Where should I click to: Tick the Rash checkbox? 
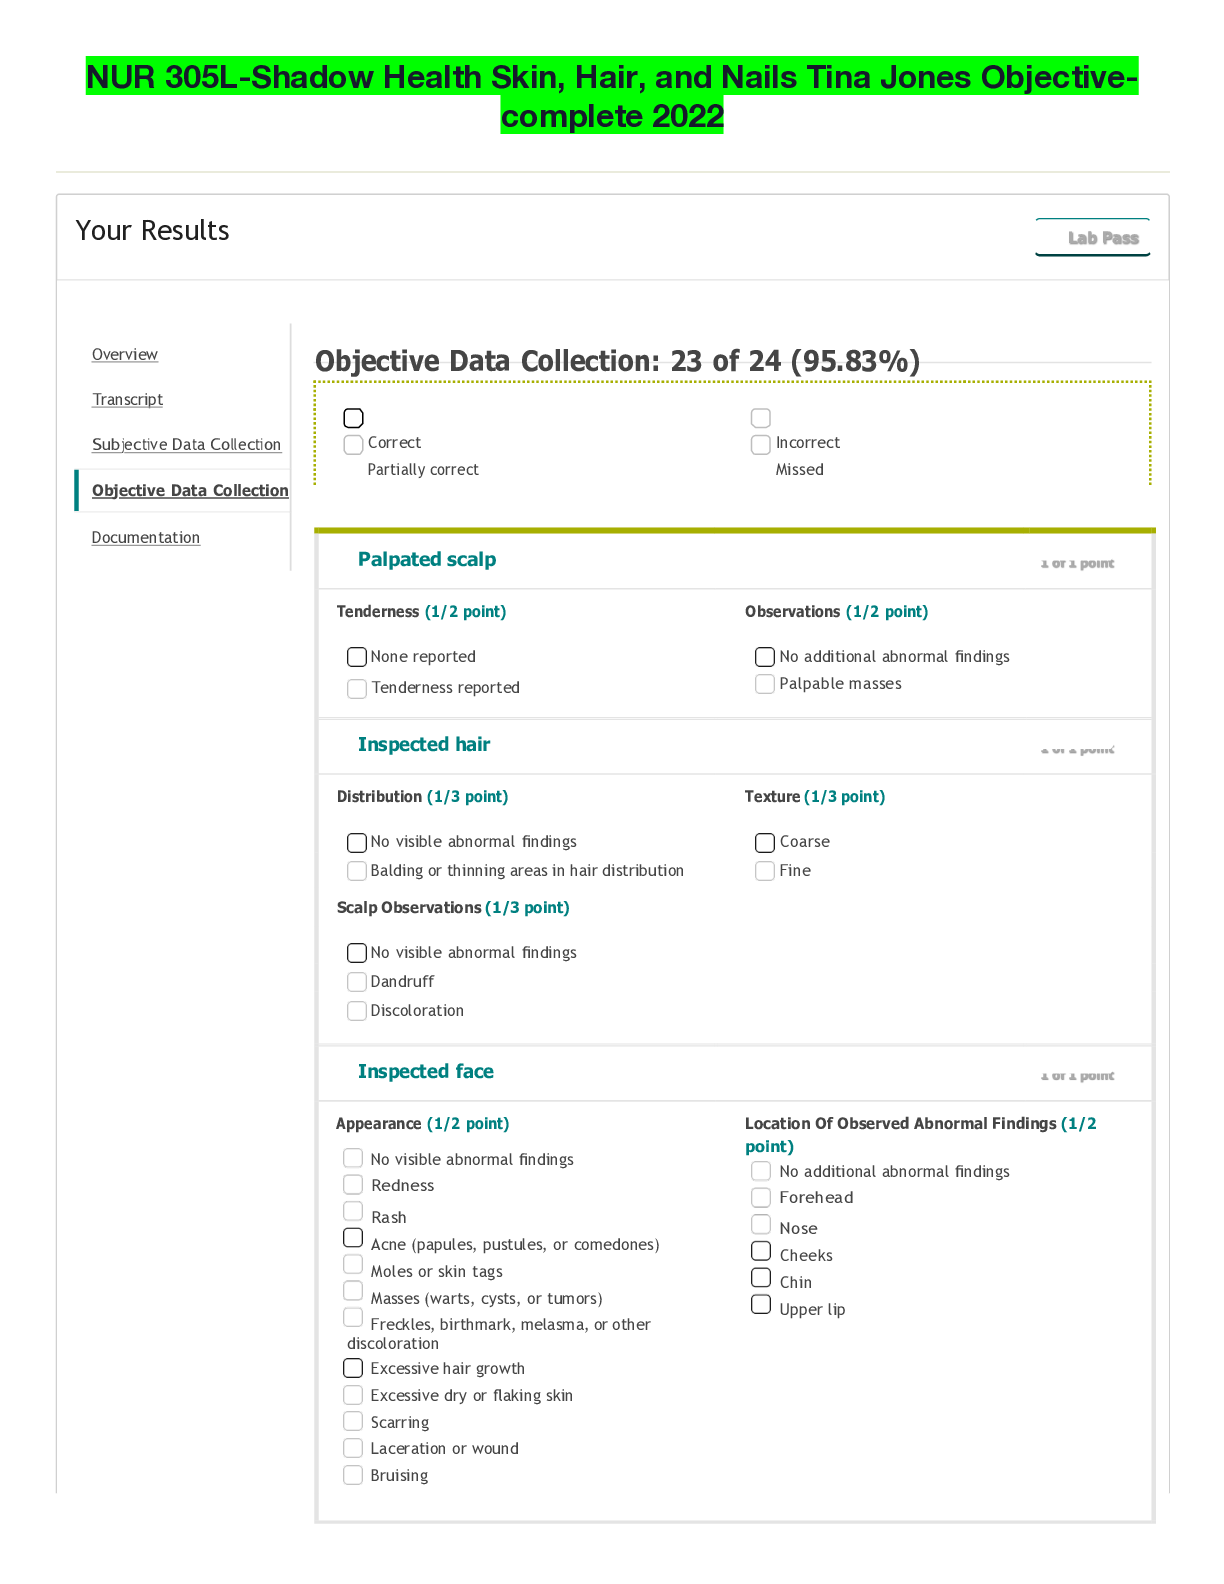(x=353, y=1211)
